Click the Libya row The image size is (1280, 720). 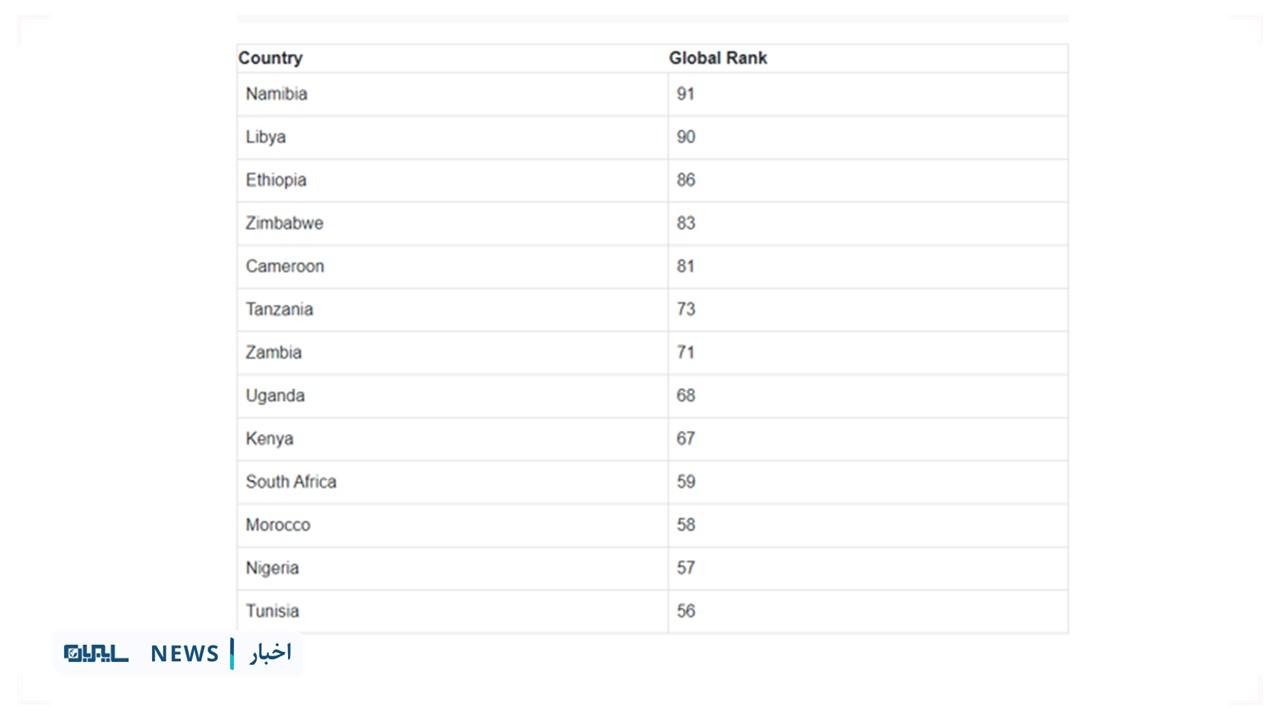652,137
